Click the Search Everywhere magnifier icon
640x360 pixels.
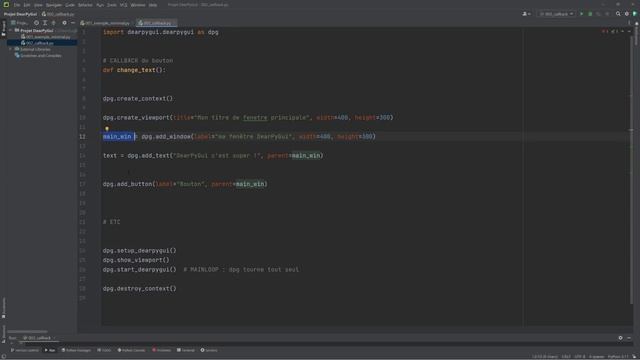pos(618,14)
